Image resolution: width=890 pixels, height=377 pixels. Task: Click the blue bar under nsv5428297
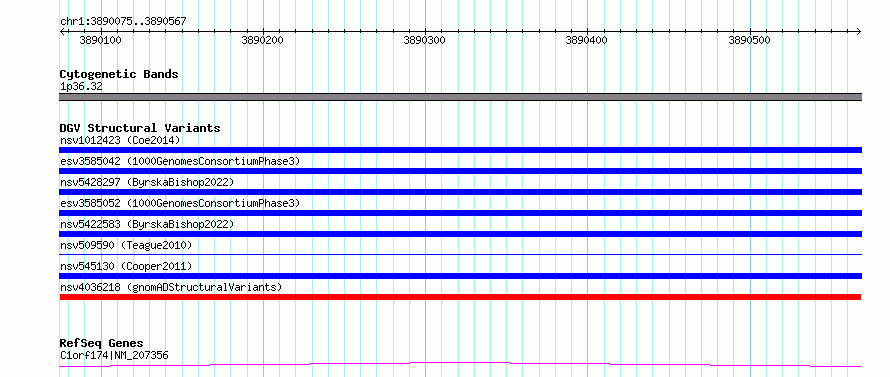point(460,192)
